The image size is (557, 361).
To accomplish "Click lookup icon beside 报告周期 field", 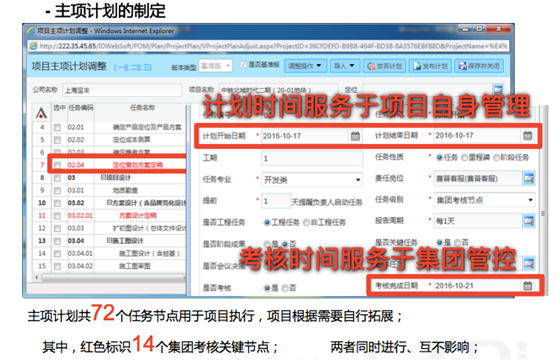I will tap(529, 221).
